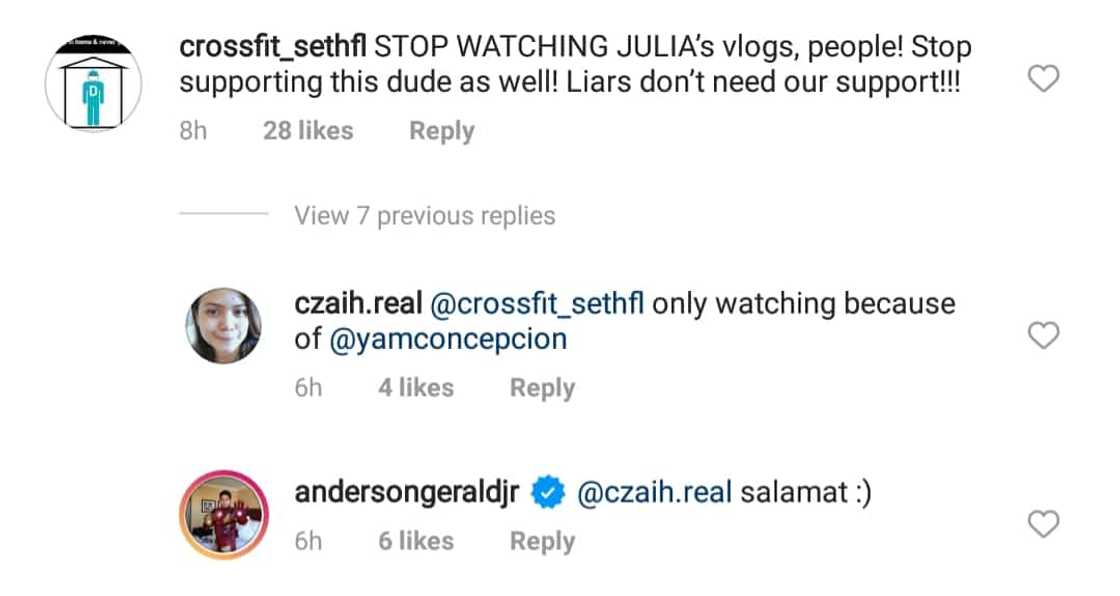This screenshot has width=1120, height=596.
Task: Click andersongeraldjr's gradient-ringed profile photo
Action: point(223,512)
